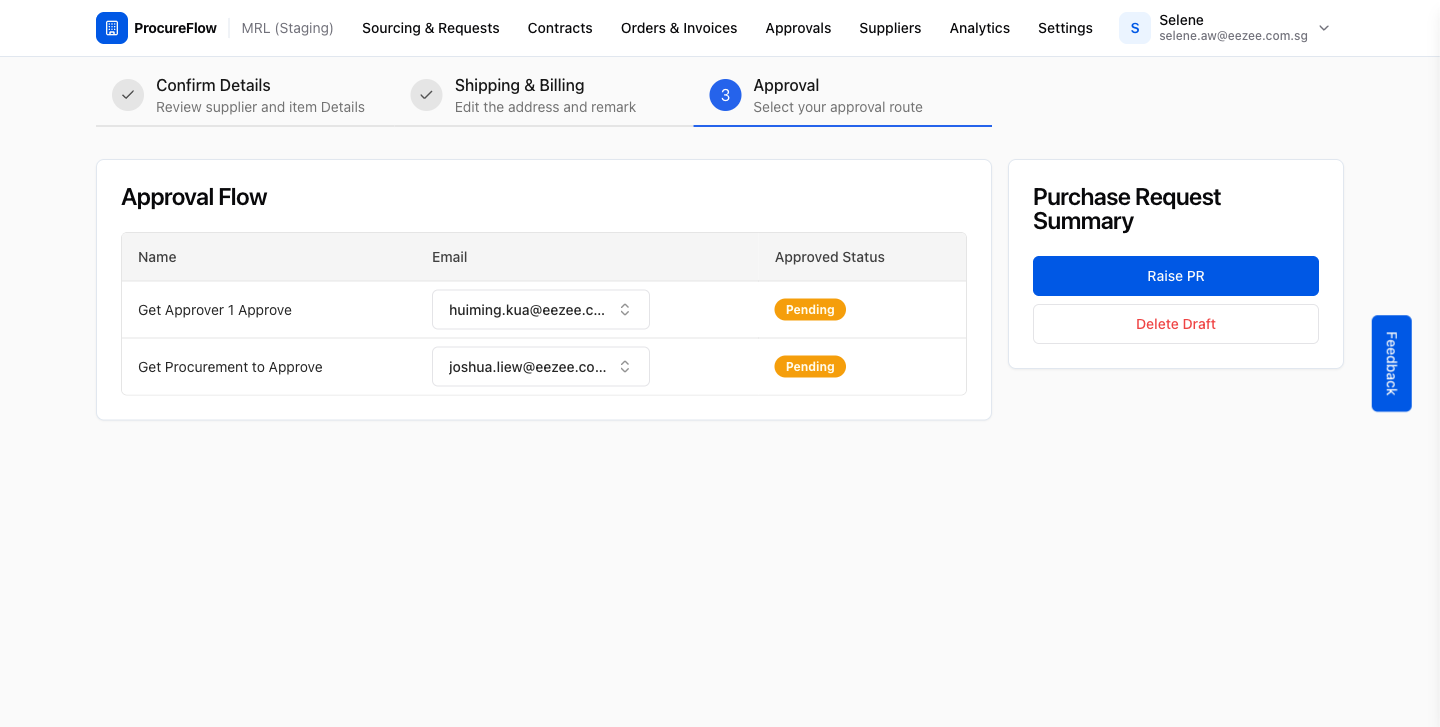
Task: Click the Name column header
Action: point(157,257)
